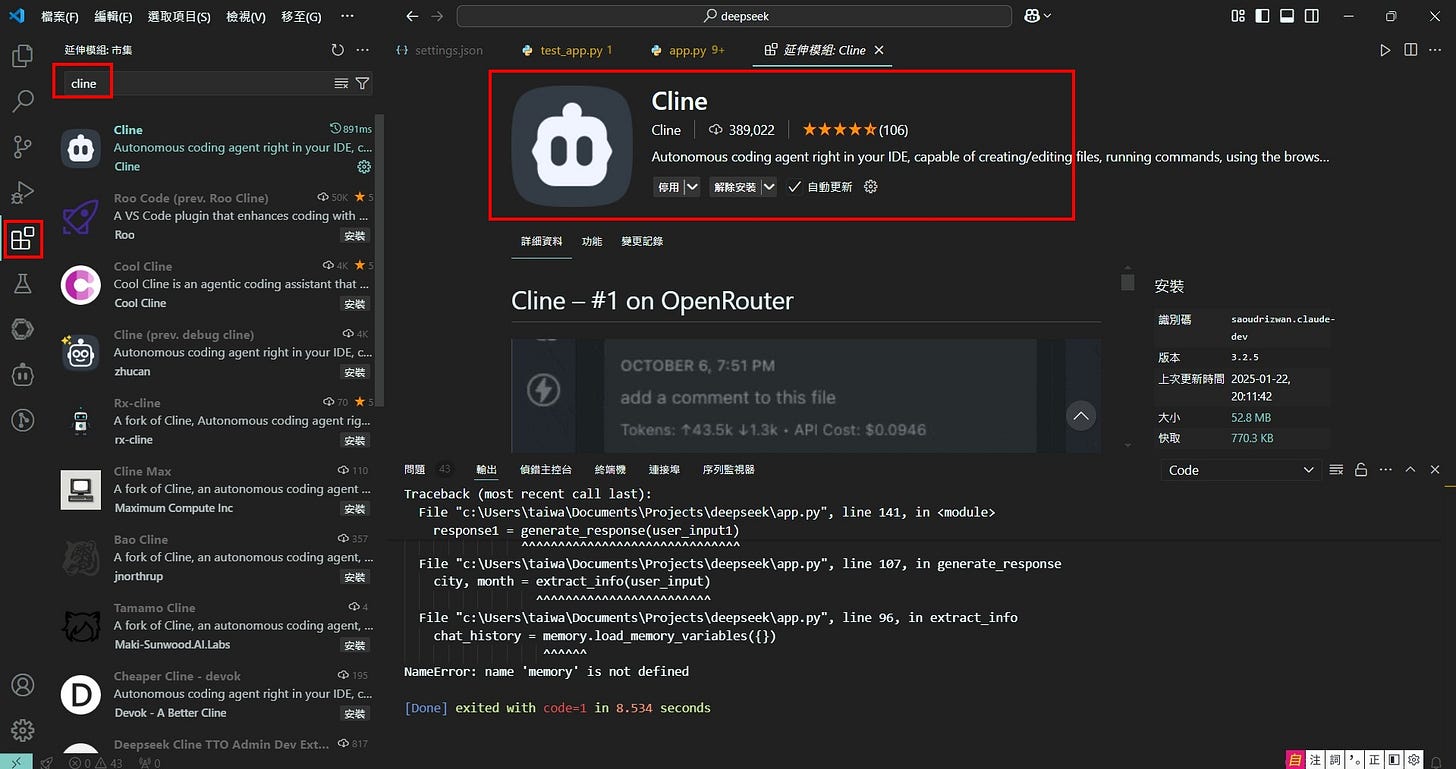Toggle bottom panel visibility
This screenshot has height=769, width=1456.
point(1288,16)
